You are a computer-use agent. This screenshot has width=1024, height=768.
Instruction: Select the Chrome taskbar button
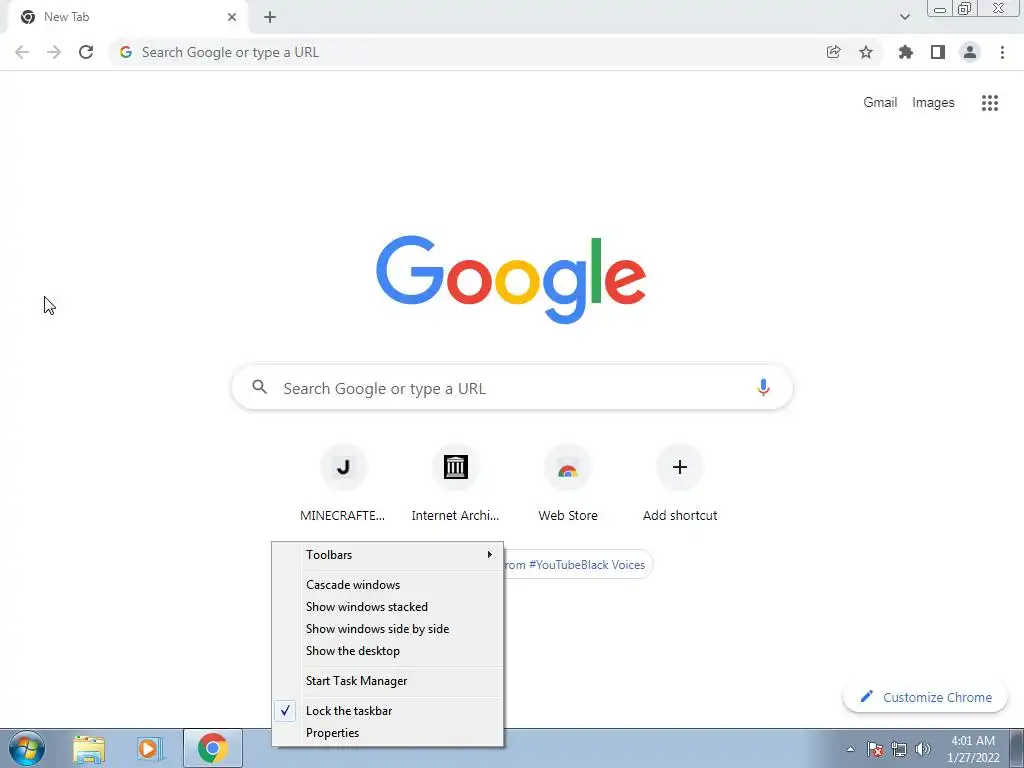point(212,748)
